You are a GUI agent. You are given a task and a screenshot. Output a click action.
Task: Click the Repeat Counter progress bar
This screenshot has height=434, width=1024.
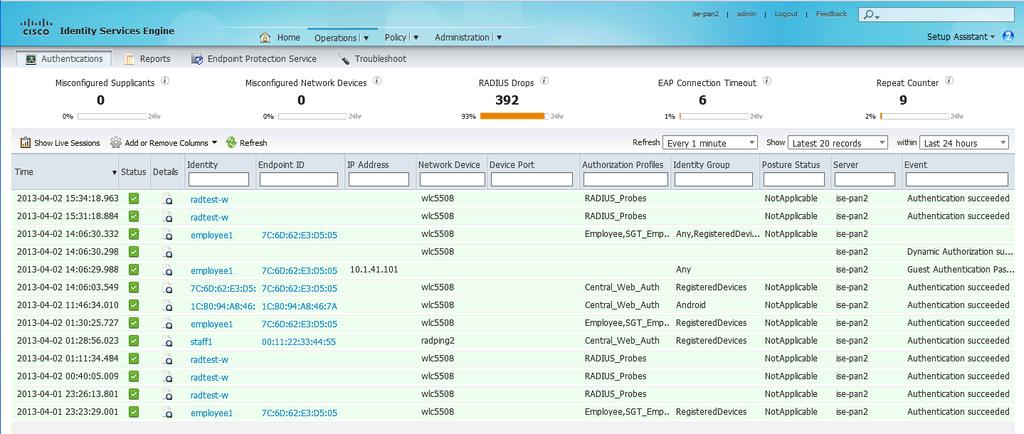point(914,116)
